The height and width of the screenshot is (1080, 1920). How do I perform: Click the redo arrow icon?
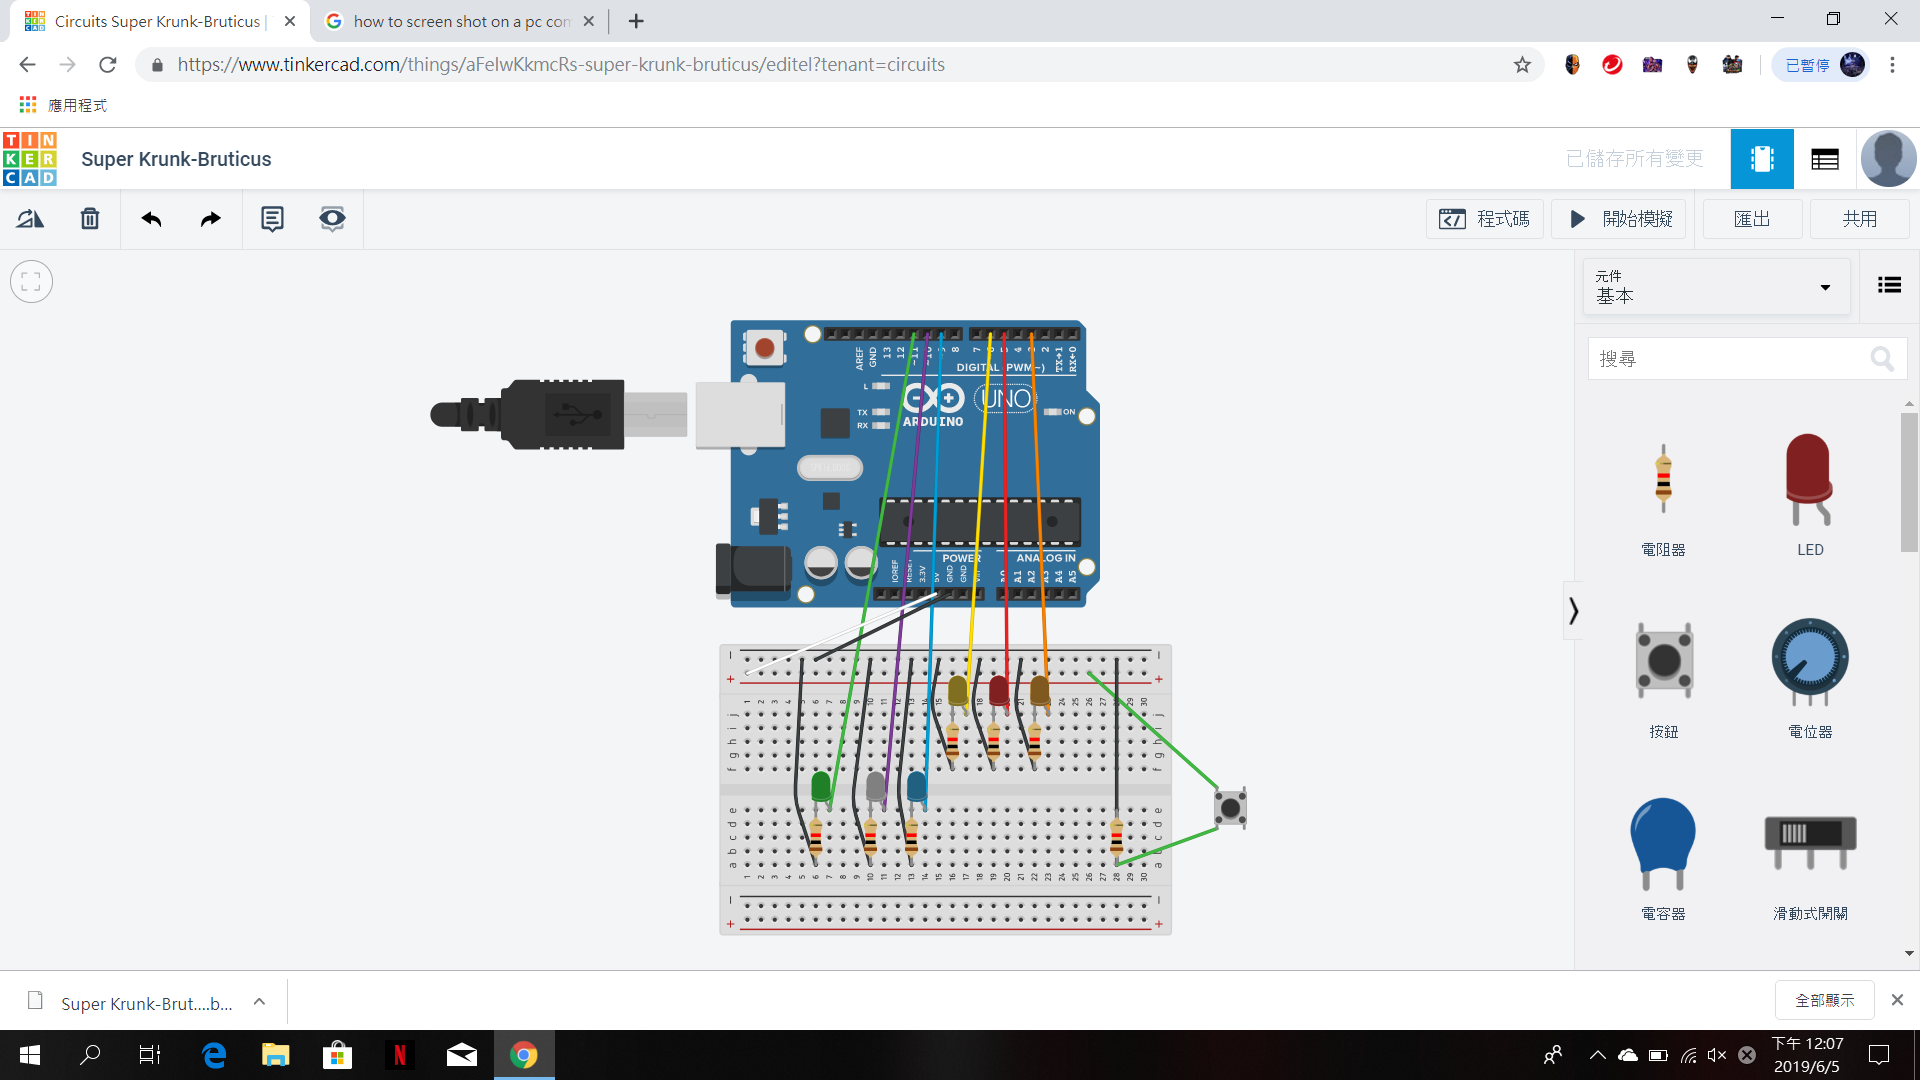[210, 219]
